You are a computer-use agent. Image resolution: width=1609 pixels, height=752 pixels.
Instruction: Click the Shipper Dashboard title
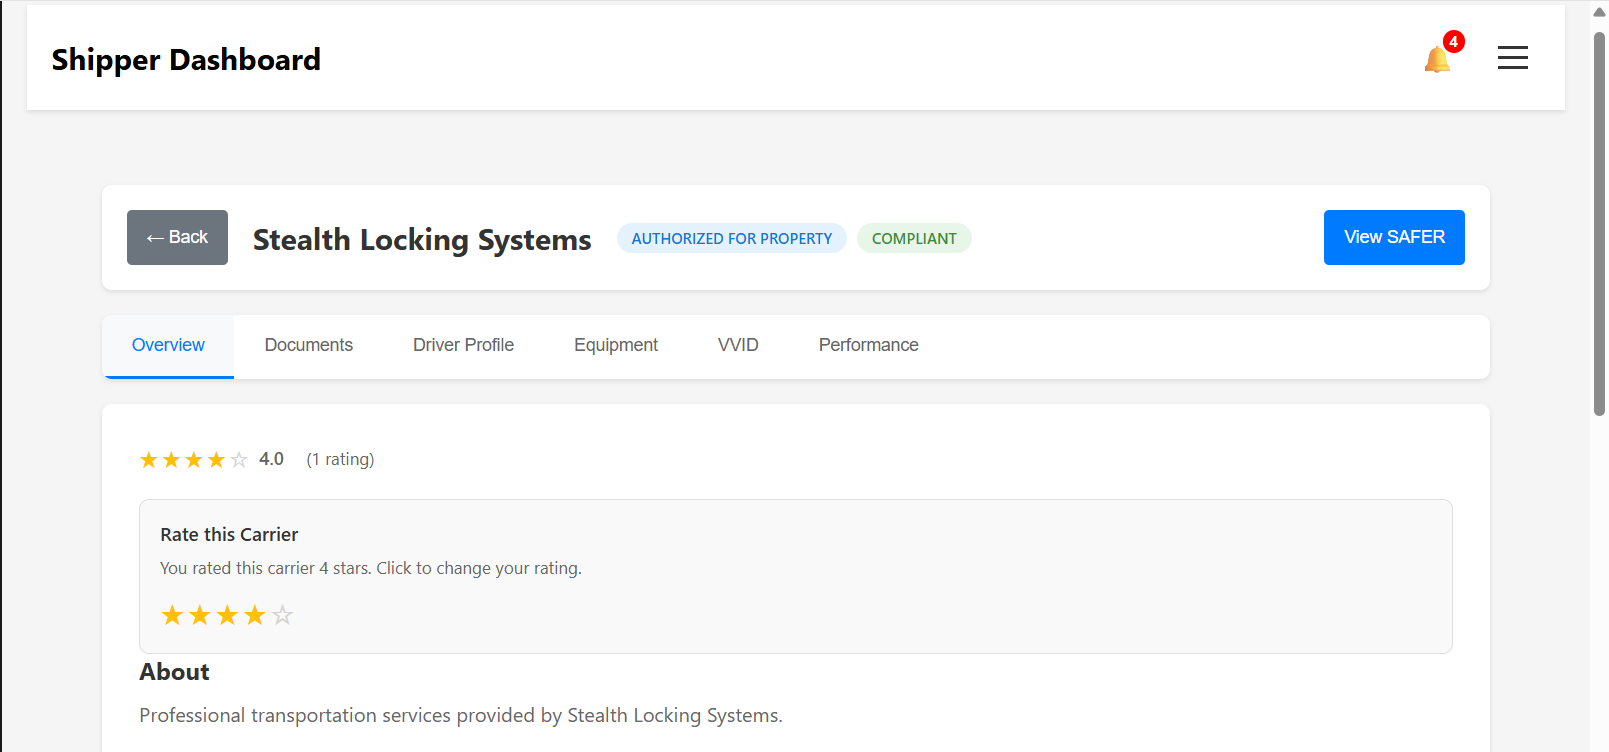(186, 60)
